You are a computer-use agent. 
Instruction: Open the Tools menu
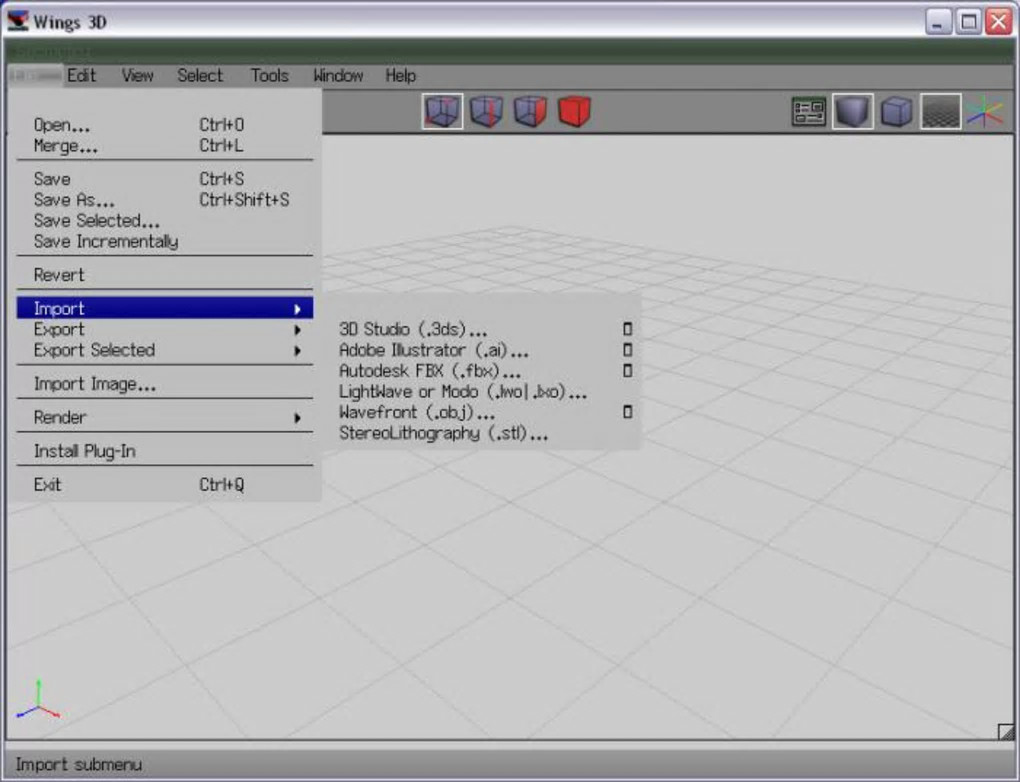point(269,75)
